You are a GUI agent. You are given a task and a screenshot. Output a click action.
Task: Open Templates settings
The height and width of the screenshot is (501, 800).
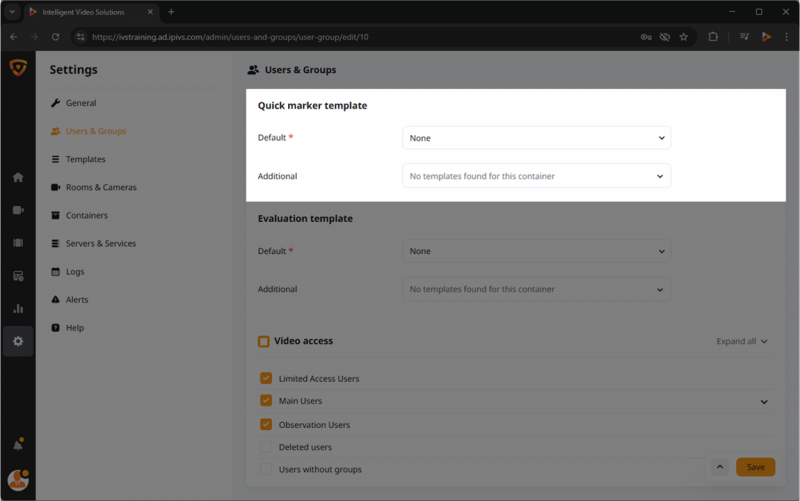pyautogui.click(x=85, y=159)
